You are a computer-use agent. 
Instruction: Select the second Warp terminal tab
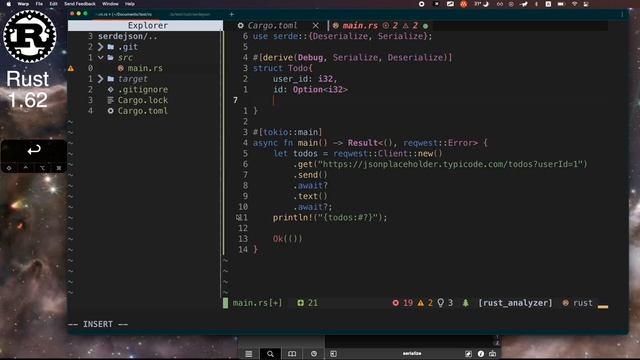(x=190, y=14)
